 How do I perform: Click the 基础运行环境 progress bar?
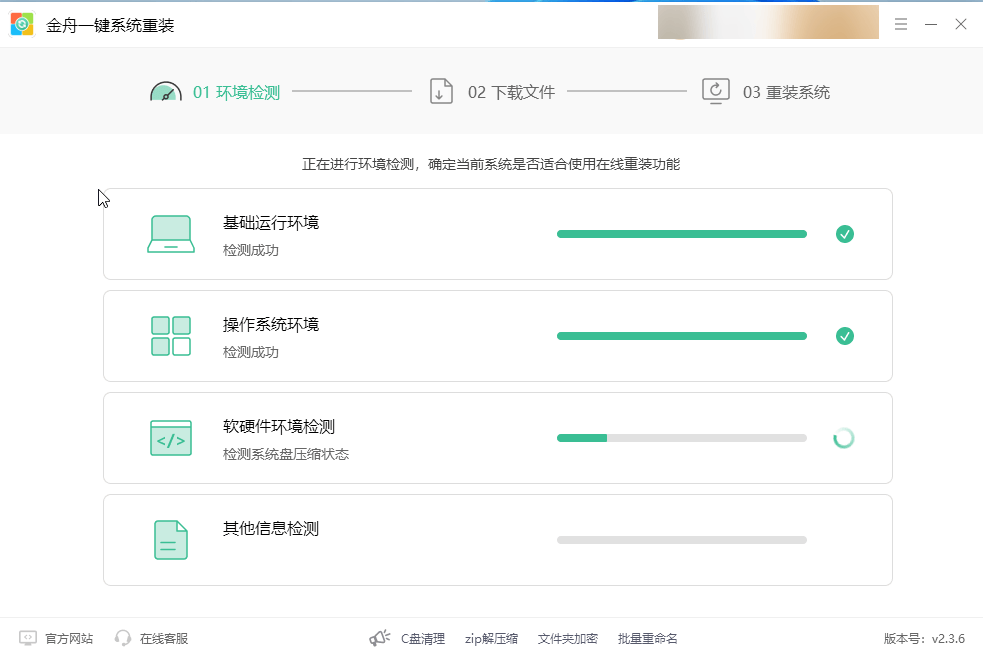click(x=681, y=234)
